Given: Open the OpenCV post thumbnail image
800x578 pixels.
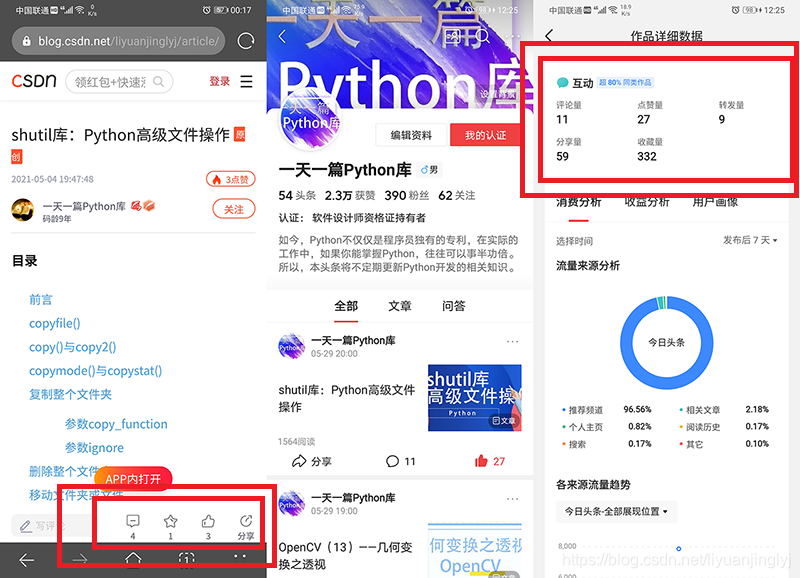Looking at the screenshot, I should pos(474,550).
